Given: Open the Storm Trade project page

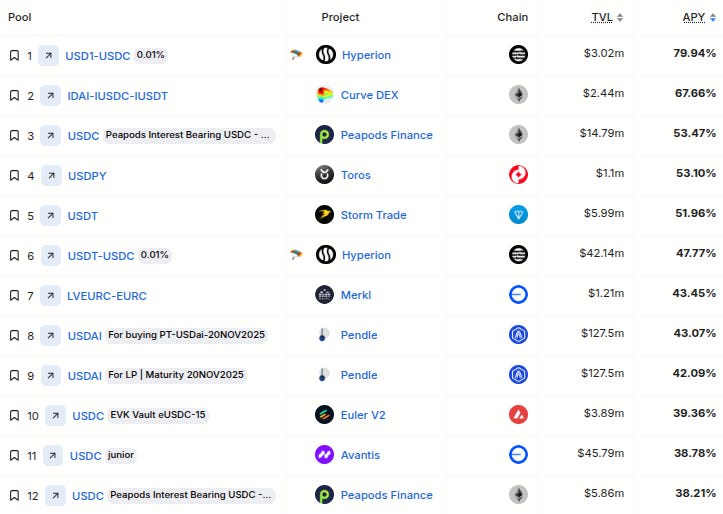Looking at the screenshot, I should coord(373,215).
